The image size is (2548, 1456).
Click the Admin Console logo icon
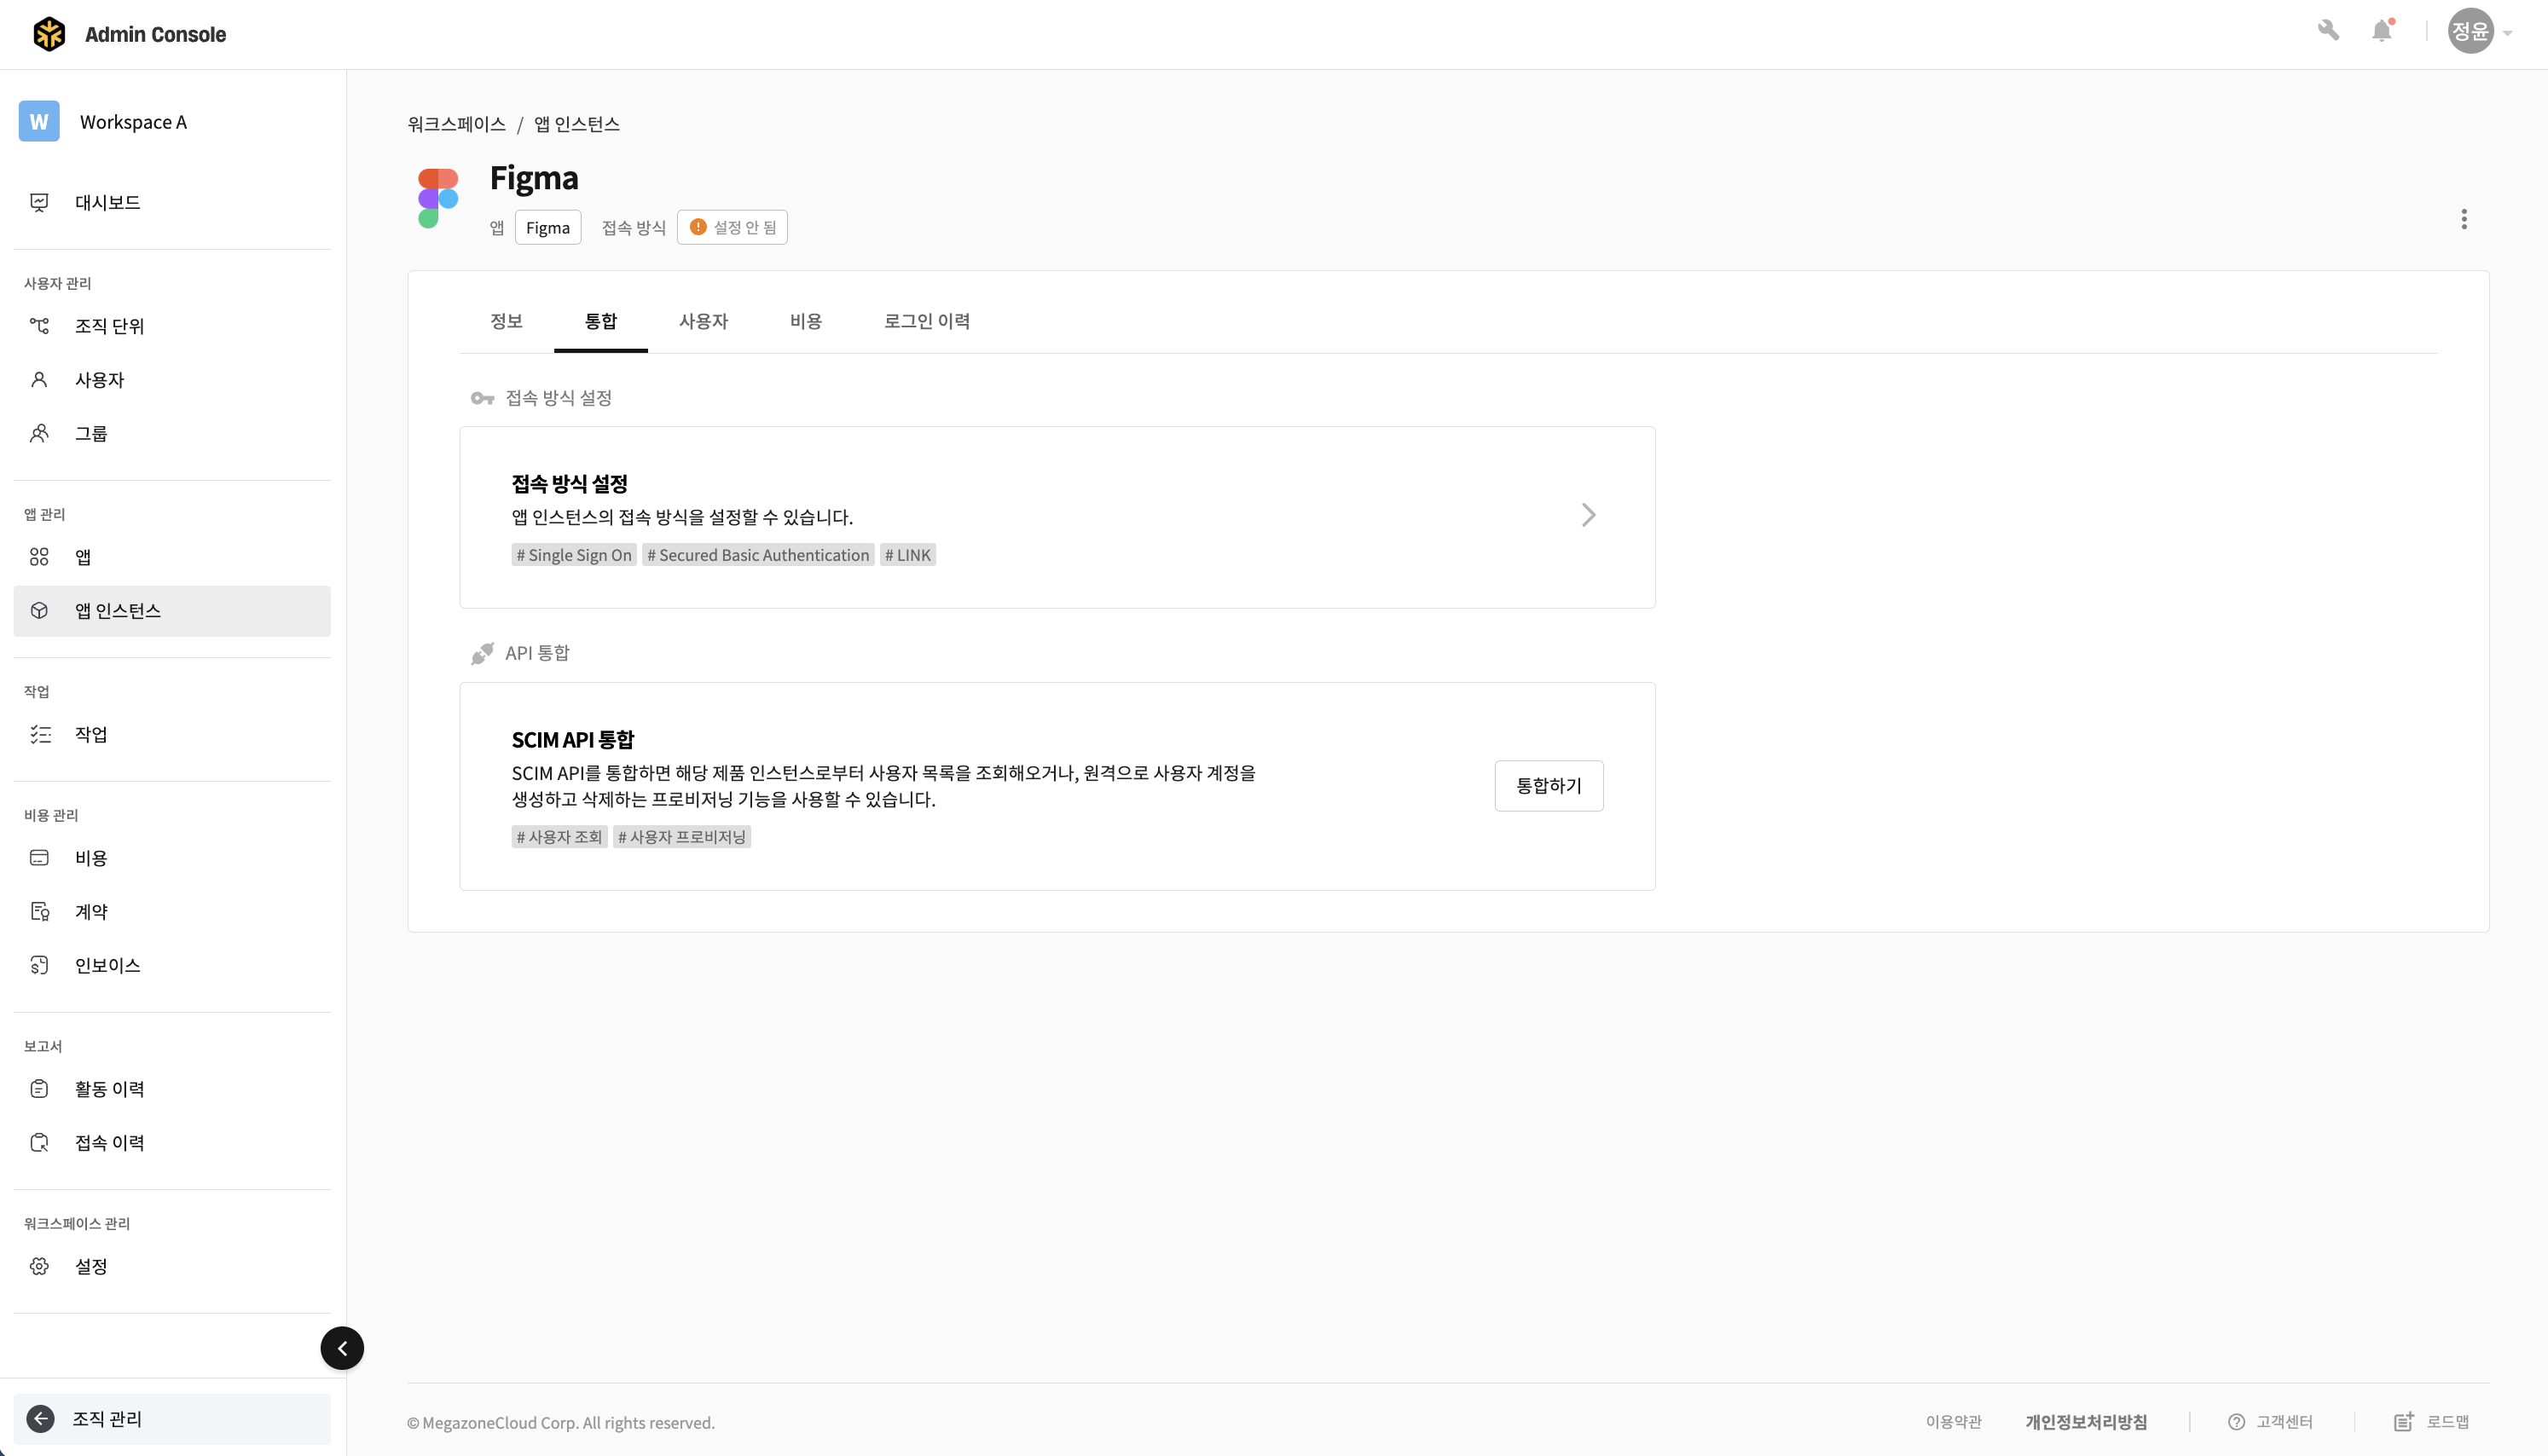(x=49, y=34)
